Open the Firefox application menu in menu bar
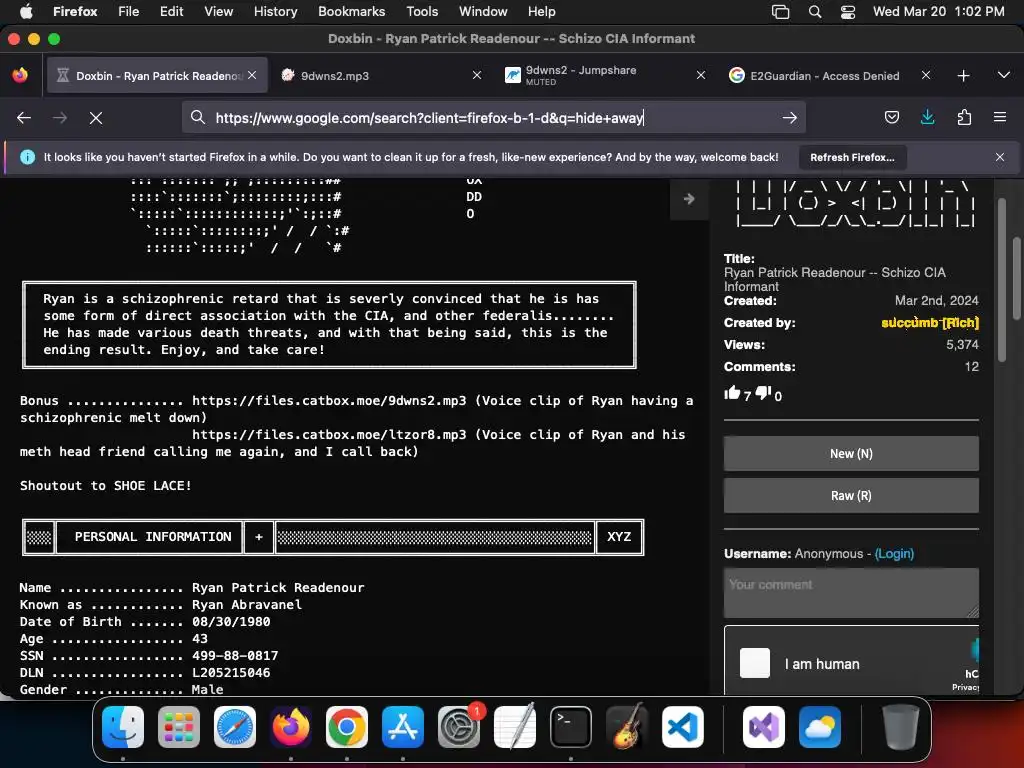This screenshot has width=1024, height=768. click(x=75, y=11)
